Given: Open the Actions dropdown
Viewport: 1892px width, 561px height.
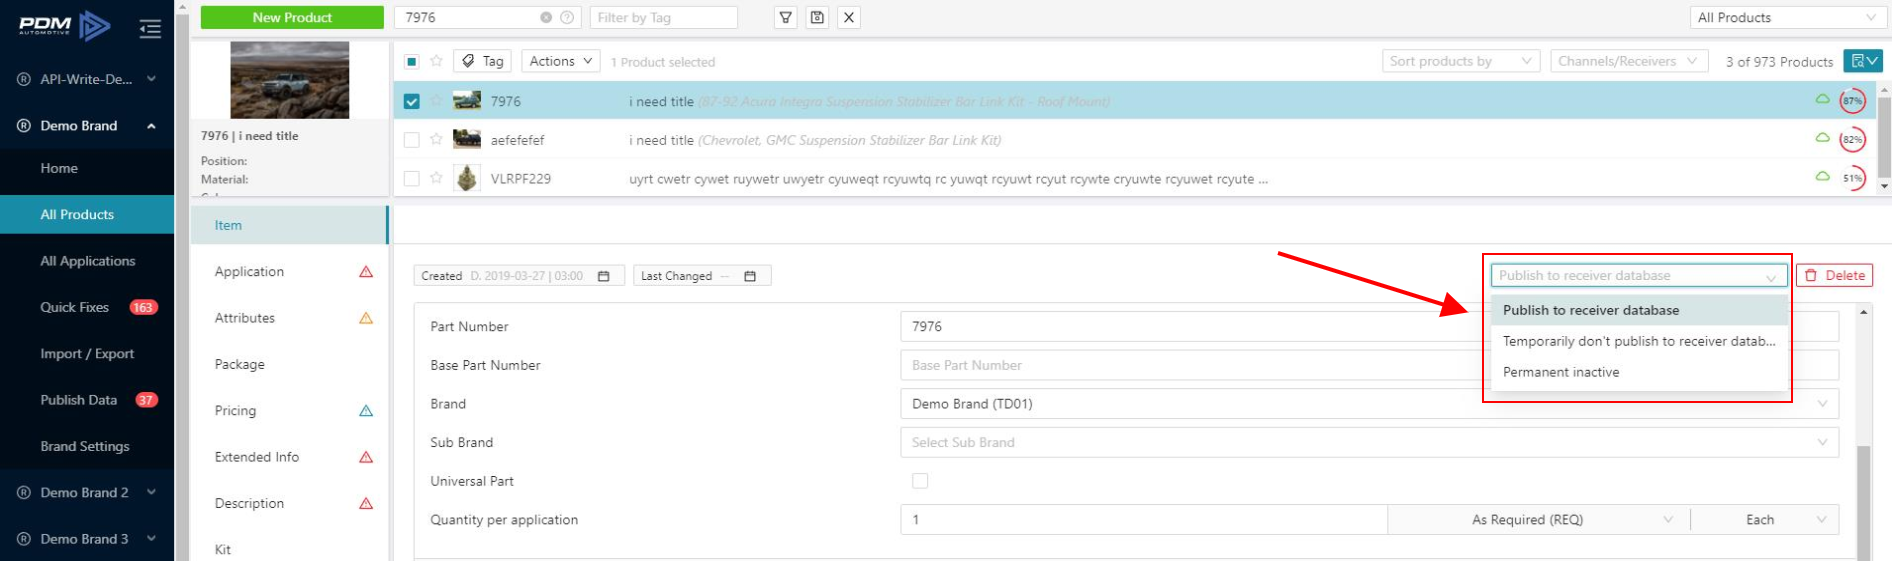Looking at the screenshot, I should click(x=561, y=61).
